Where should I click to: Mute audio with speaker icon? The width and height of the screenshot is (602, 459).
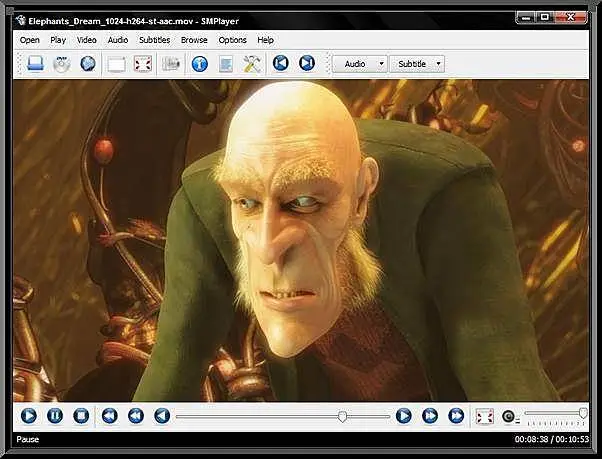[509, 416]
